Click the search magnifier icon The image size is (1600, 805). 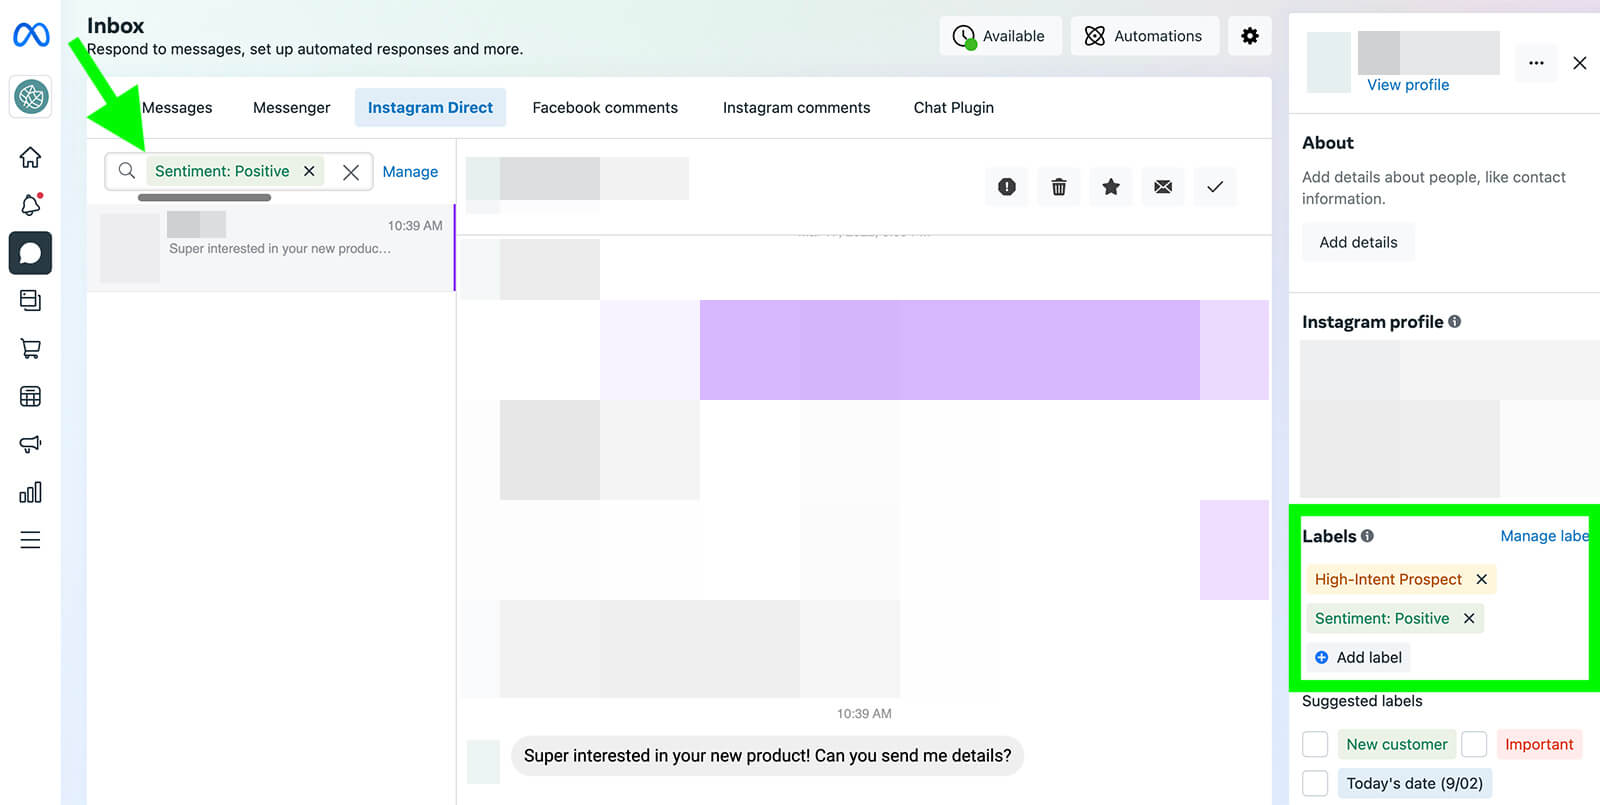(x=127, y=171)
